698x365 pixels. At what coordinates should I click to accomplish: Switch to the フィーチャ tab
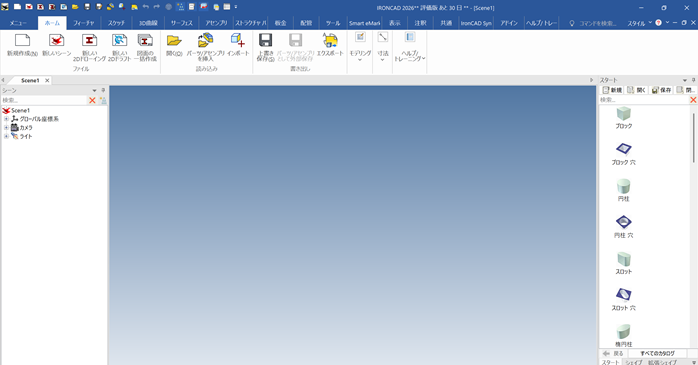[84, 23]
